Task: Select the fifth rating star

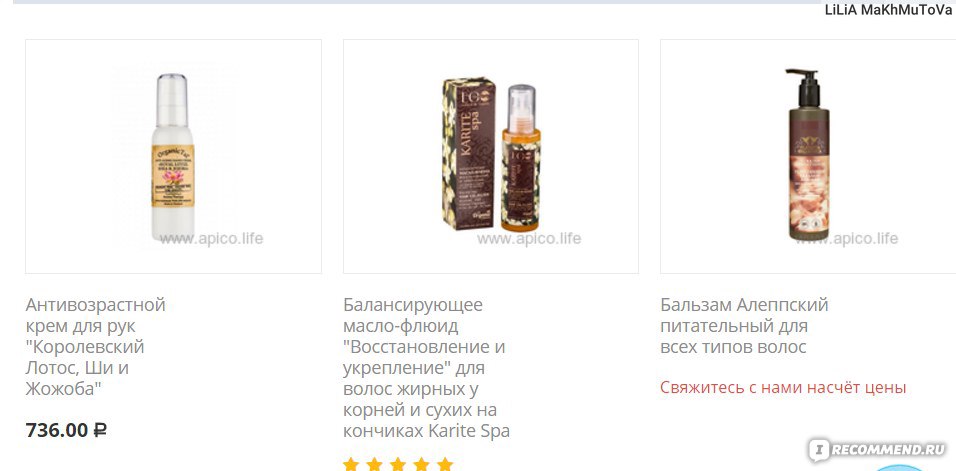Action: click(445, 464)
